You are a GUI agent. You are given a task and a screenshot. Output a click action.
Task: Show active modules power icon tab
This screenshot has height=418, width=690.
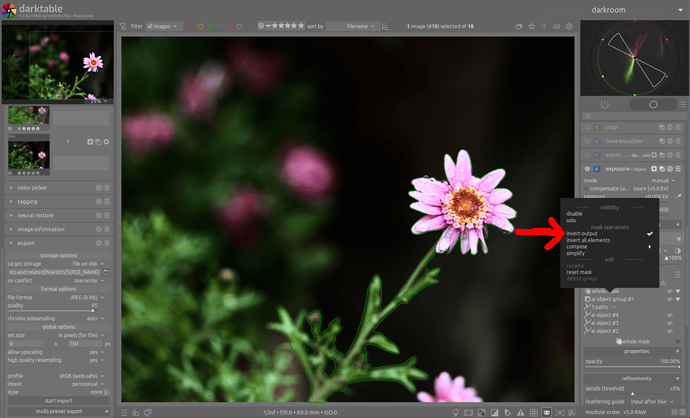[605, 104]
